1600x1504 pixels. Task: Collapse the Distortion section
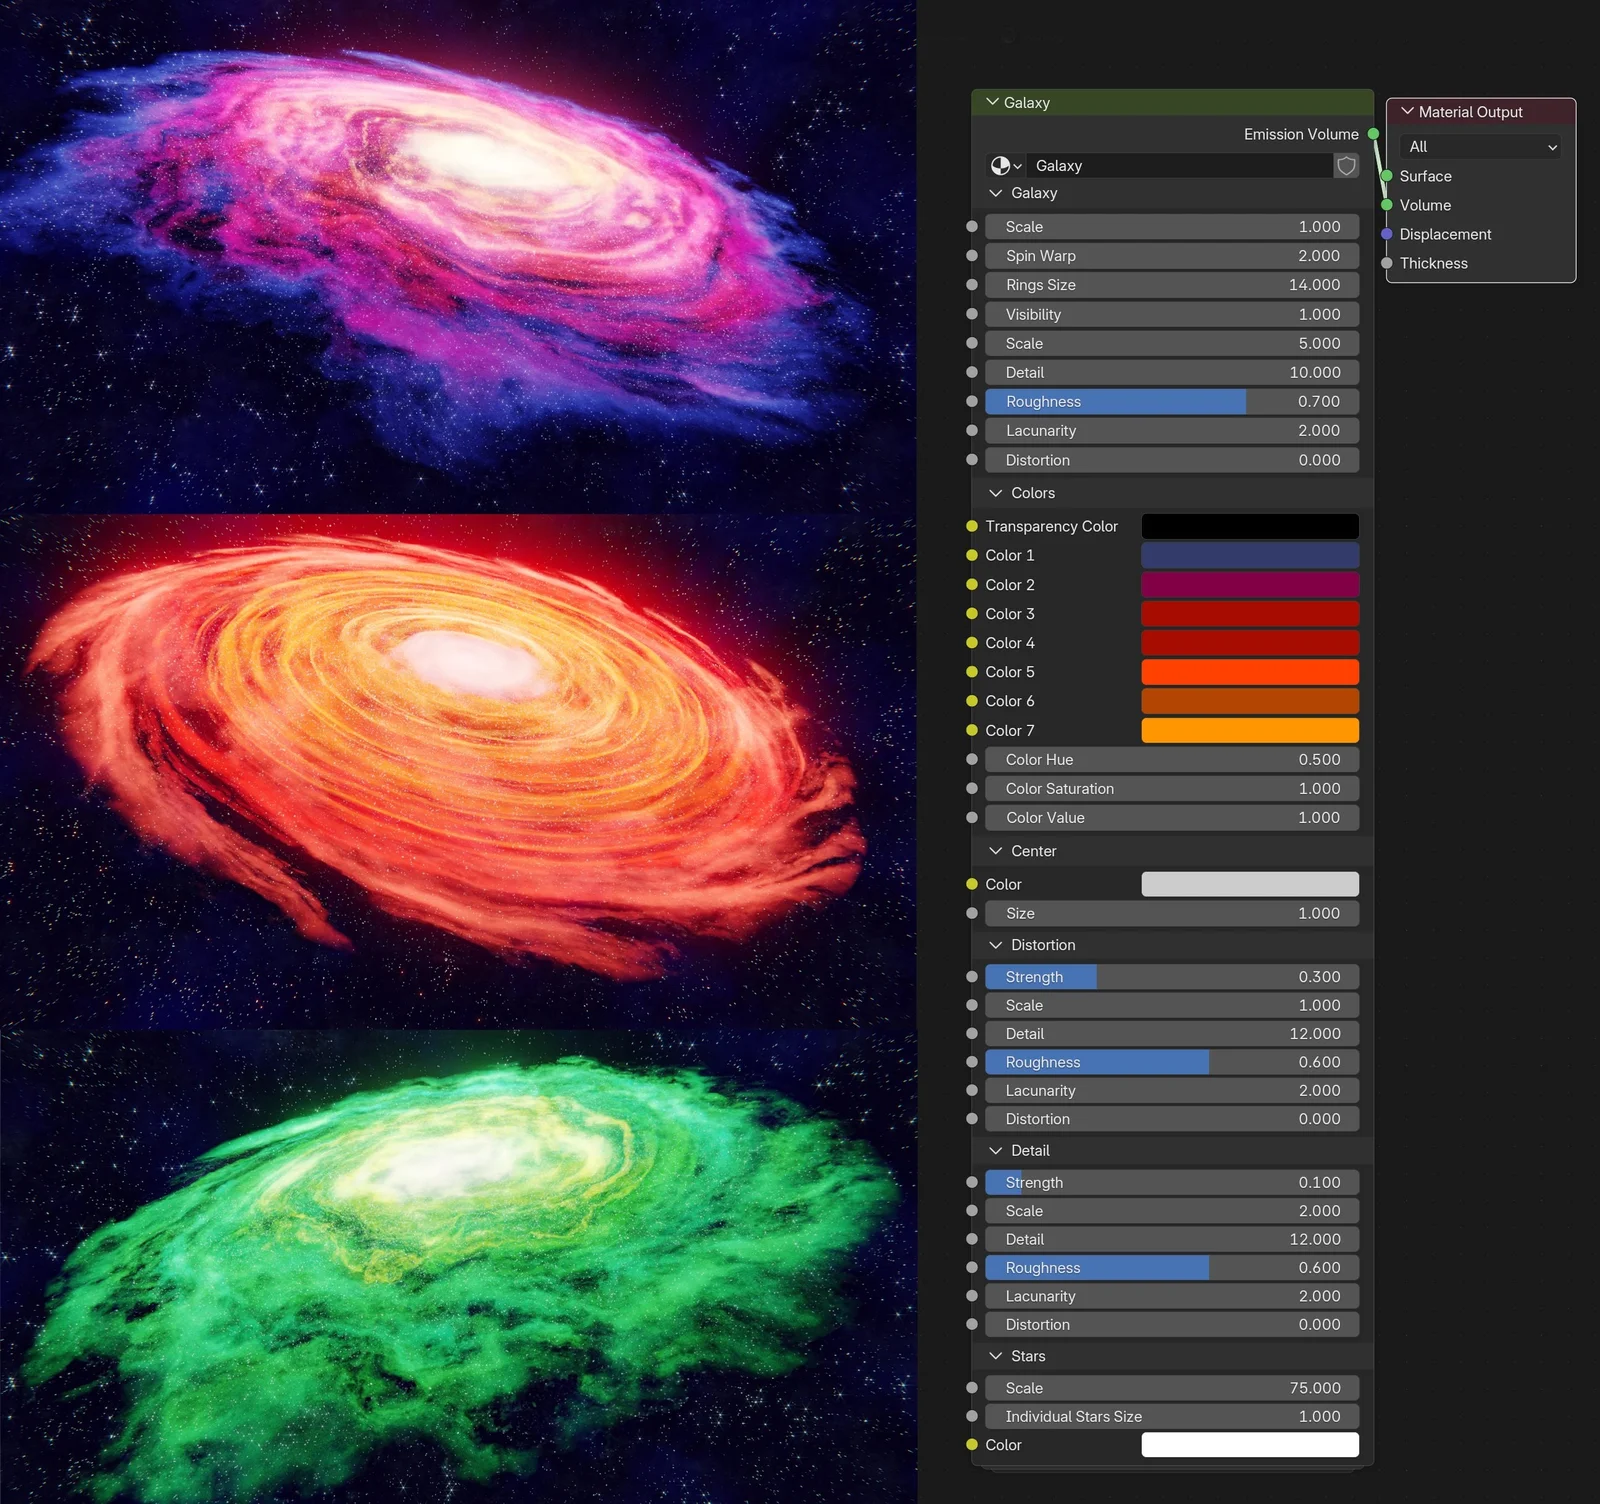coord(996,944)
